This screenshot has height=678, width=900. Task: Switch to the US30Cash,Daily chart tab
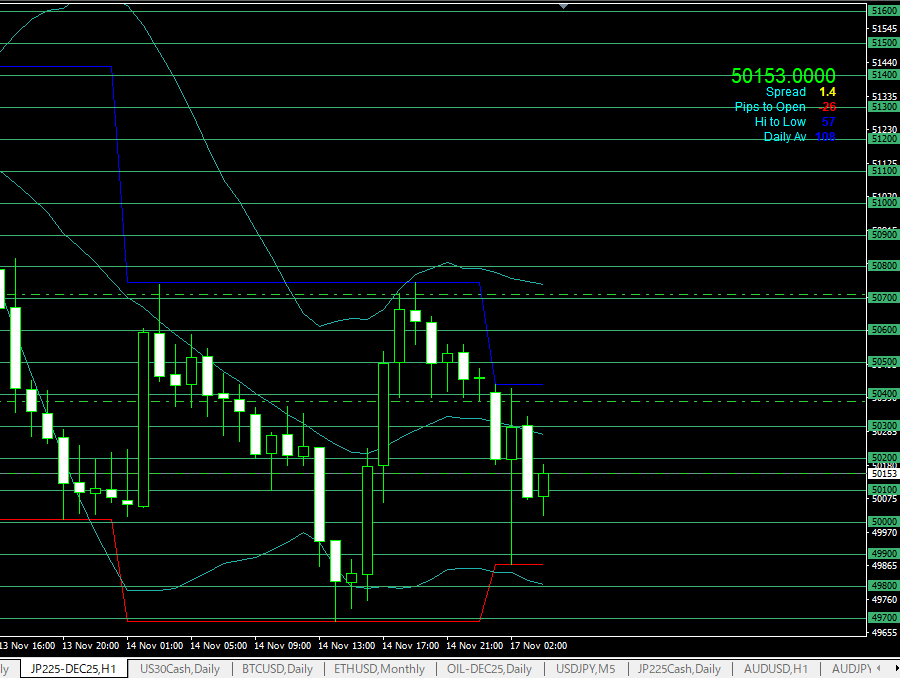tap(179, 669)
